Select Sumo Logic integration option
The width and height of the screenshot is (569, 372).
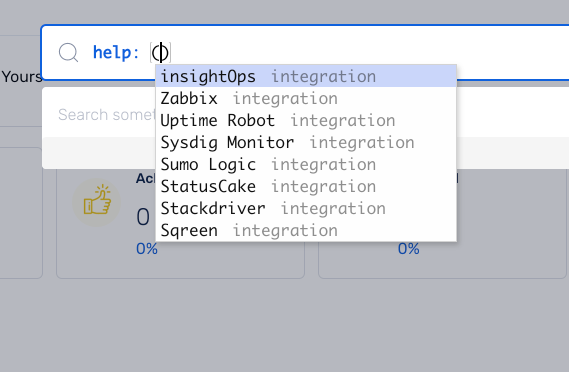pos(306,164)
